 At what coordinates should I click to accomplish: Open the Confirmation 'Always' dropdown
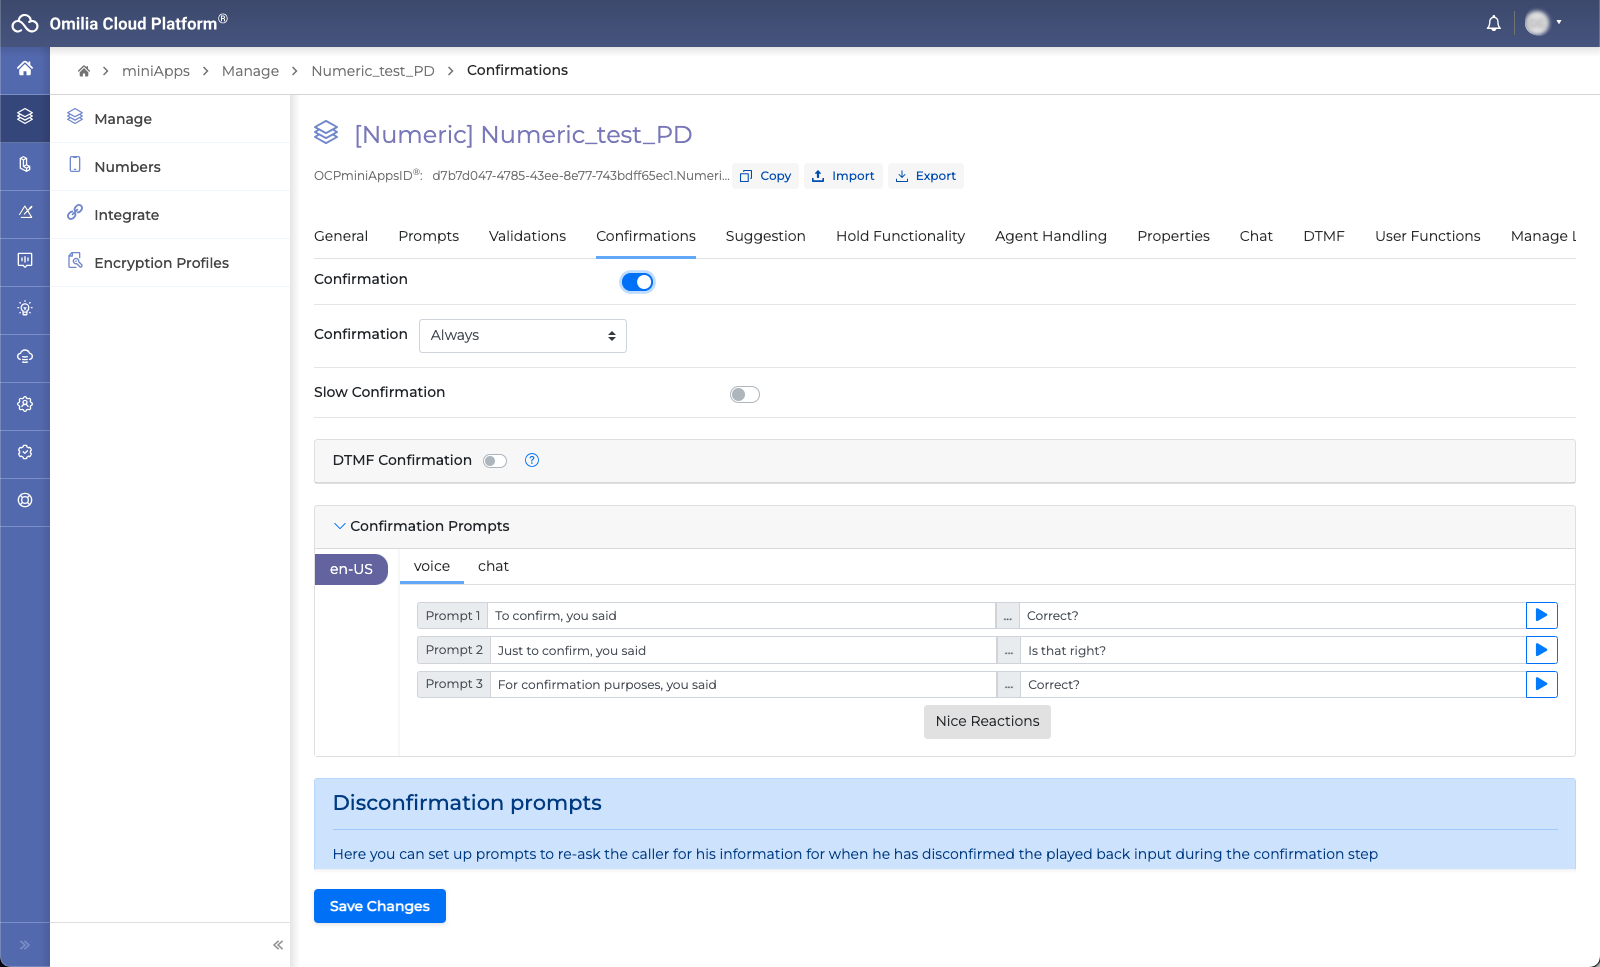[522, 336]
